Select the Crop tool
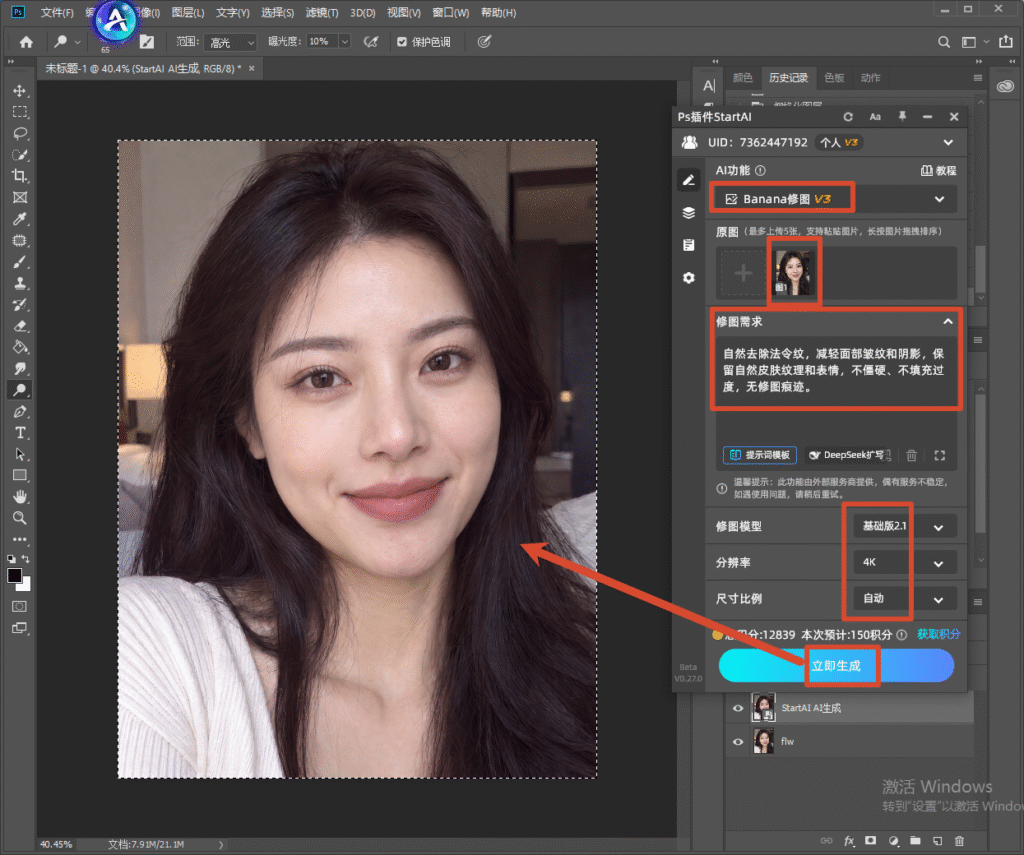 point(20,176)
